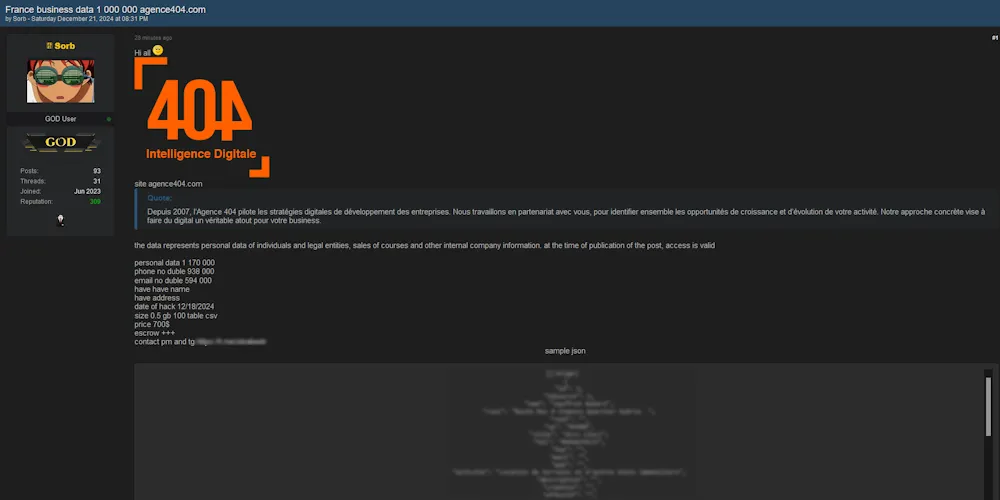Click the code box vertical scrollbar thumb
The width and height of the screenshot is (1000, 500).
click(x=989, y=405)
